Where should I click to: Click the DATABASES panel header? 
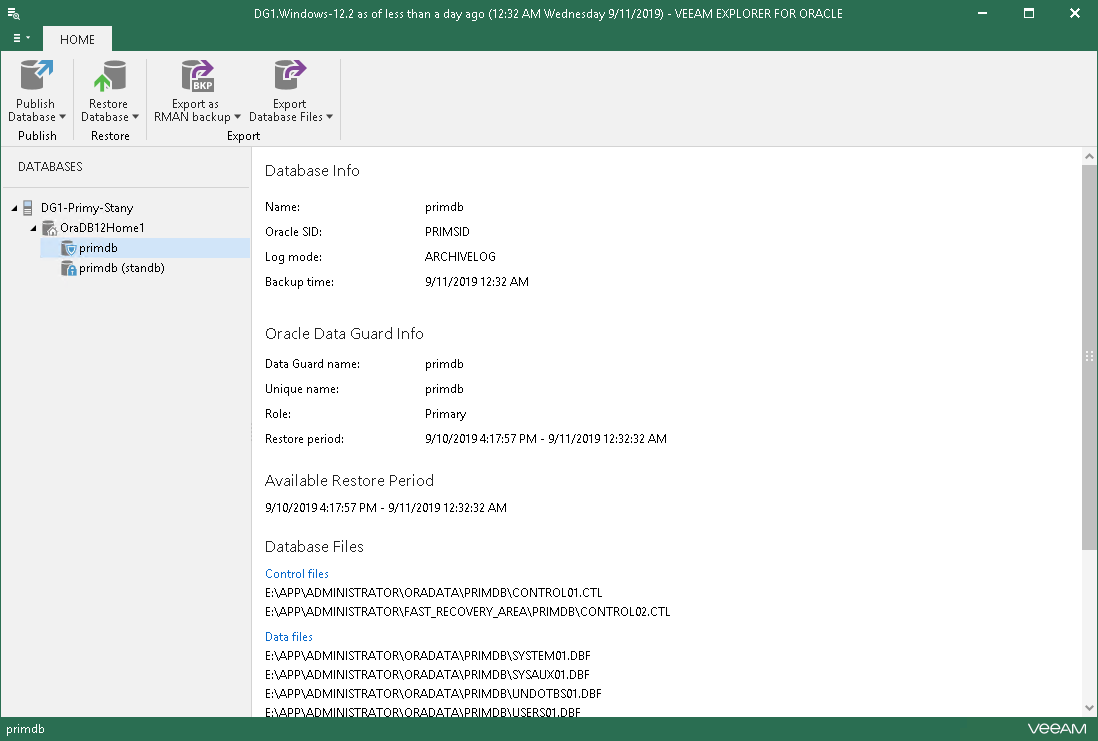pyautogui.click(x=50, y=167)
